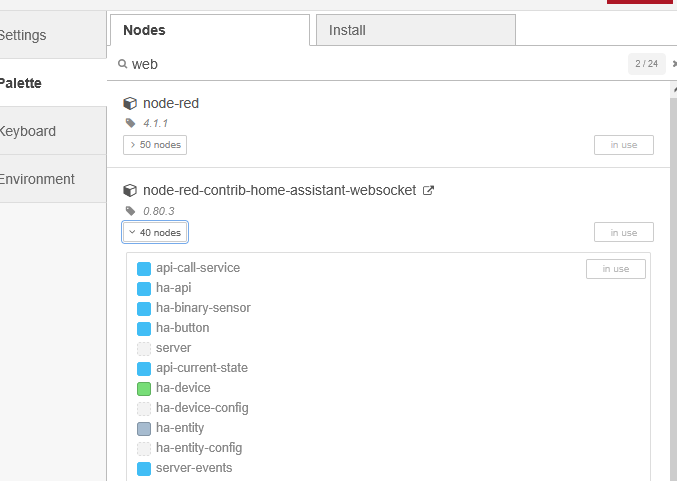
Task: Open the Keyboard settings section
Action: coord(30,131)
